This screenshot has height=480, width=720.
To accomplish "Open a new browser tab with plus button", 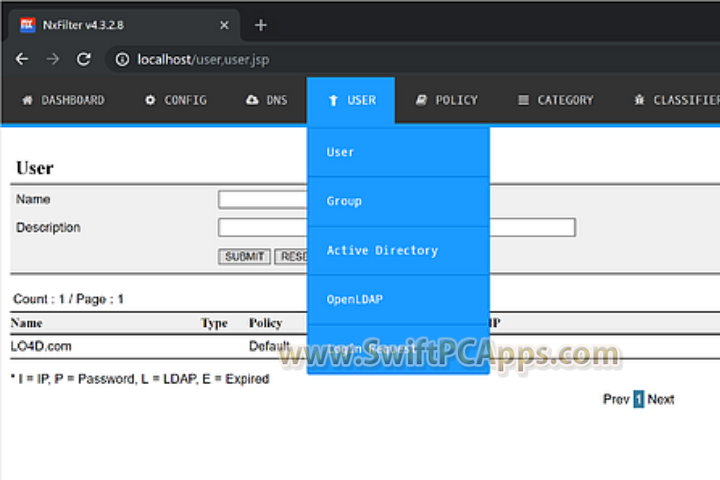I will point(260,25).
